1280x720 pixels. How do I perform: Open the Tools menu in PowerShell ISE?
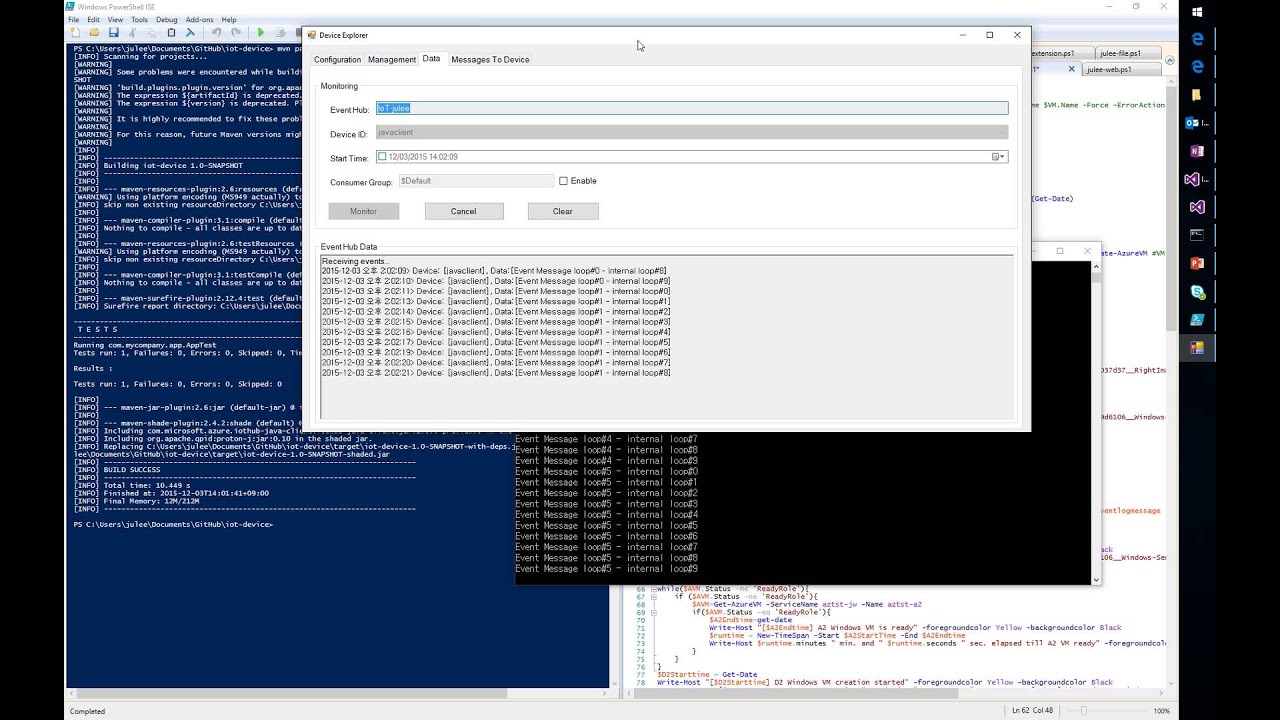[x=140, y=19]
